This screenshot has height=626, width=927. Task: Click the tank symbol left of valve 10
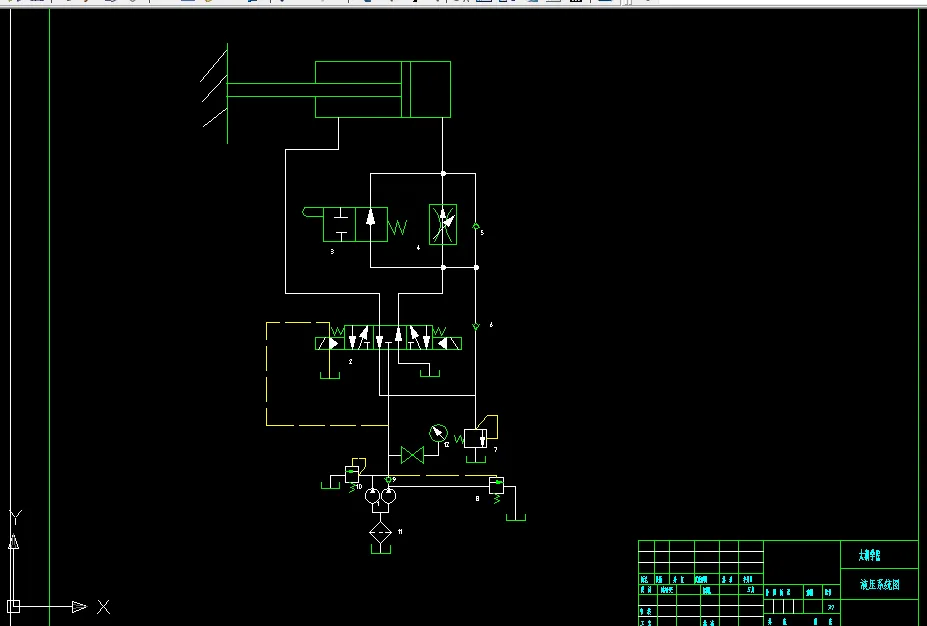coord(330,485)
